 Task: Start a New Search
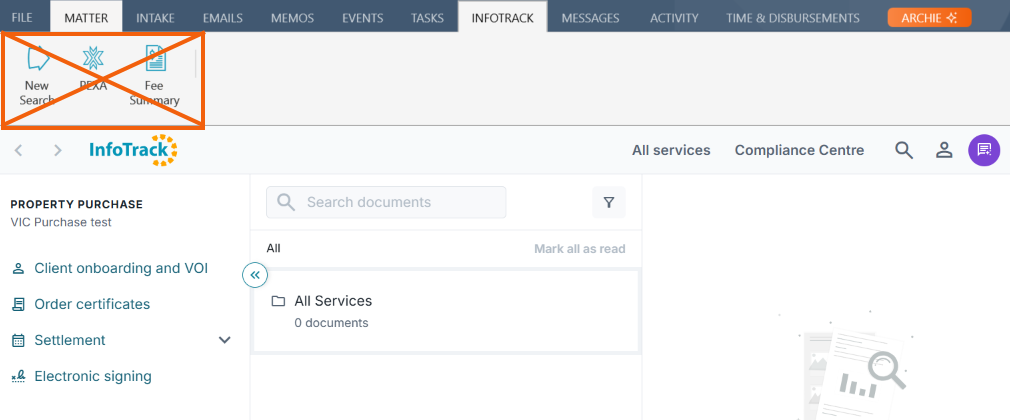tap(37, 76)
